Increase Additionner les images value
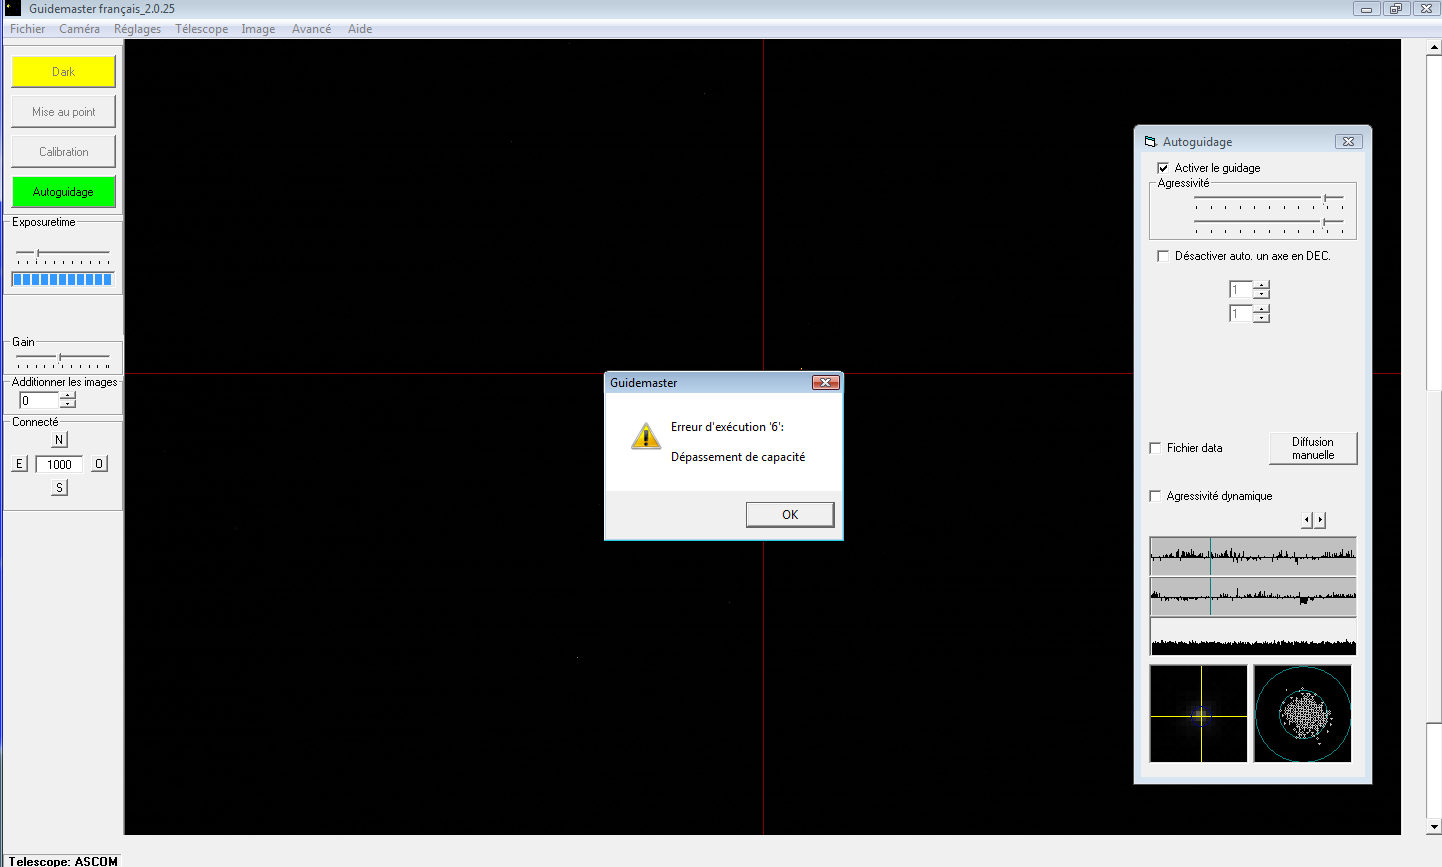The image size is (1442, 867). coord(67,396)
